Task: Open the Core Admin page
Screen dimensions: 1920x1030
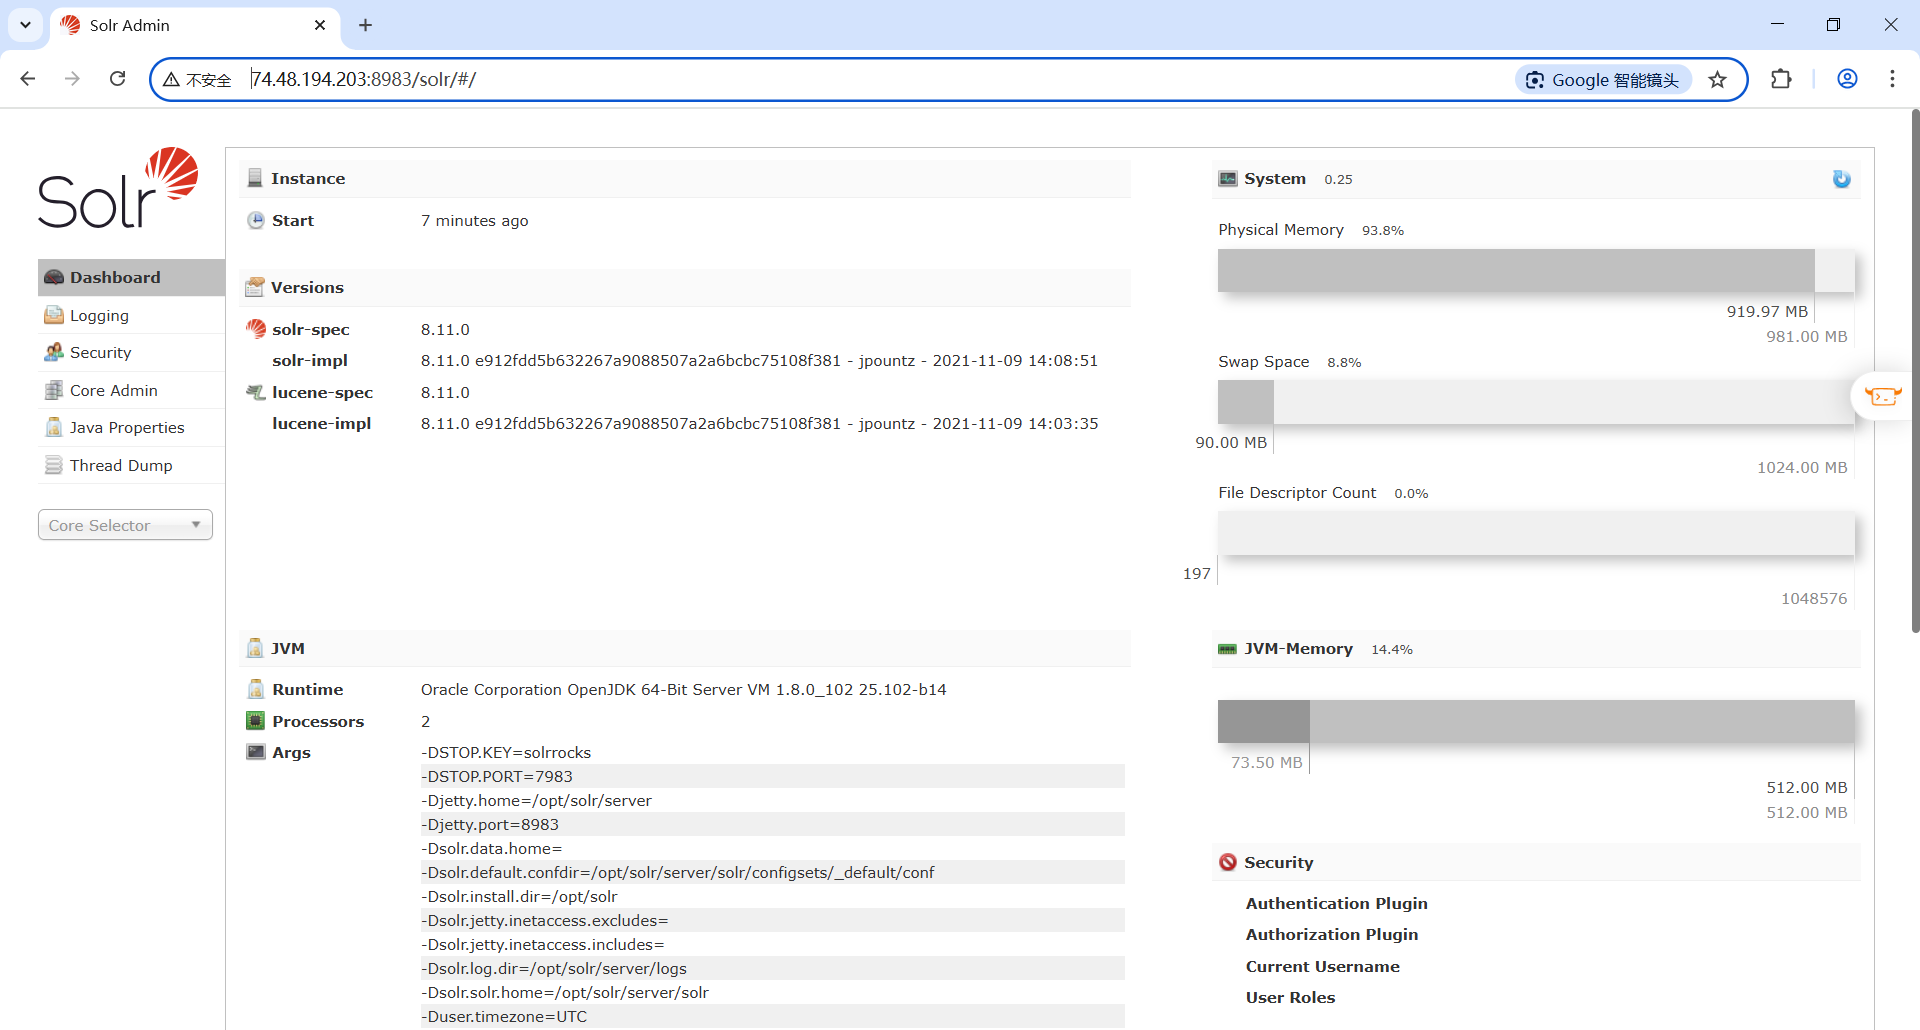Action: tap(131, 391)
